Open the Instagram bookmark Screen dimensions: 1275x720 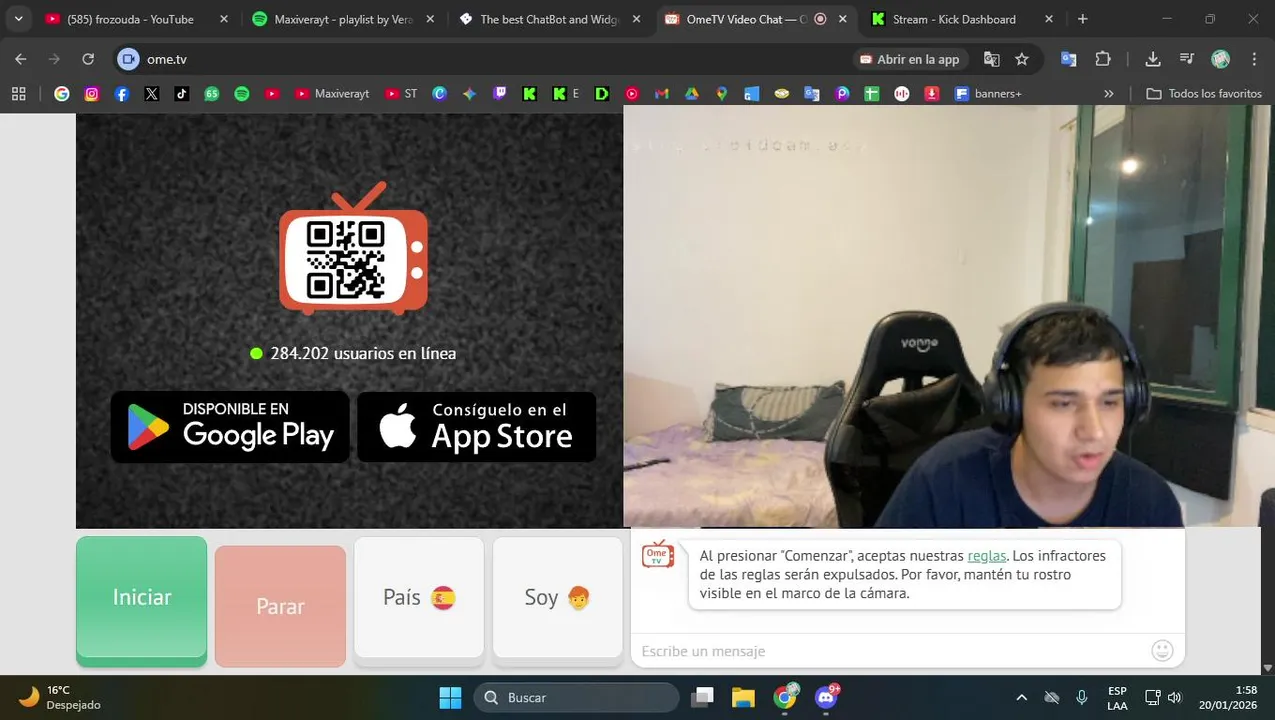click(x=92, y=93)
